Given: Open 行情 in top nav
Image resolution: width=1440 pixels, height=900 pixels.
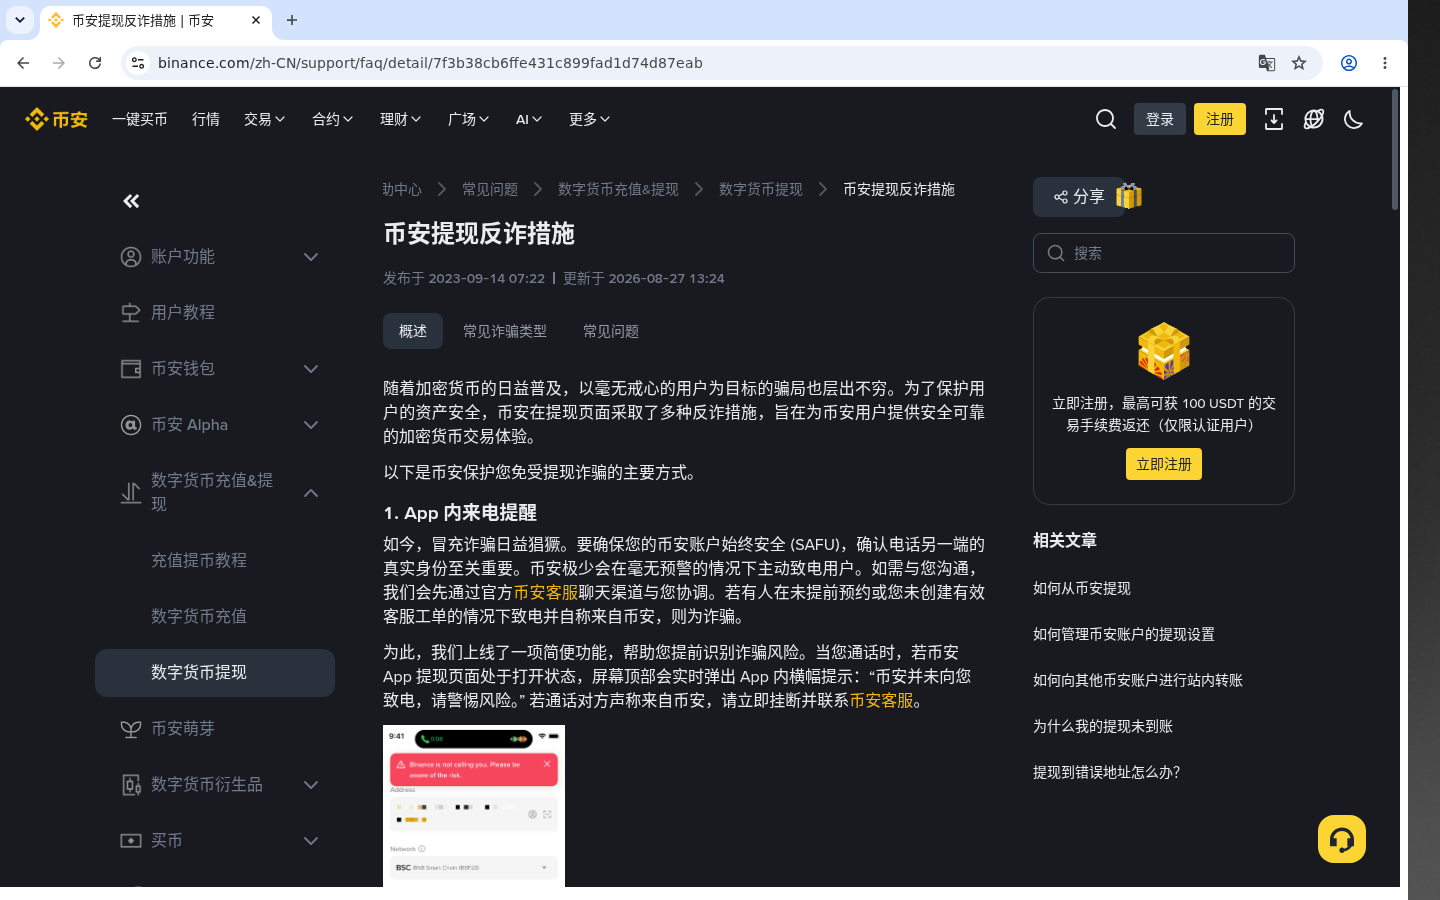Looking at the screenshot, I should pos(206,119).
